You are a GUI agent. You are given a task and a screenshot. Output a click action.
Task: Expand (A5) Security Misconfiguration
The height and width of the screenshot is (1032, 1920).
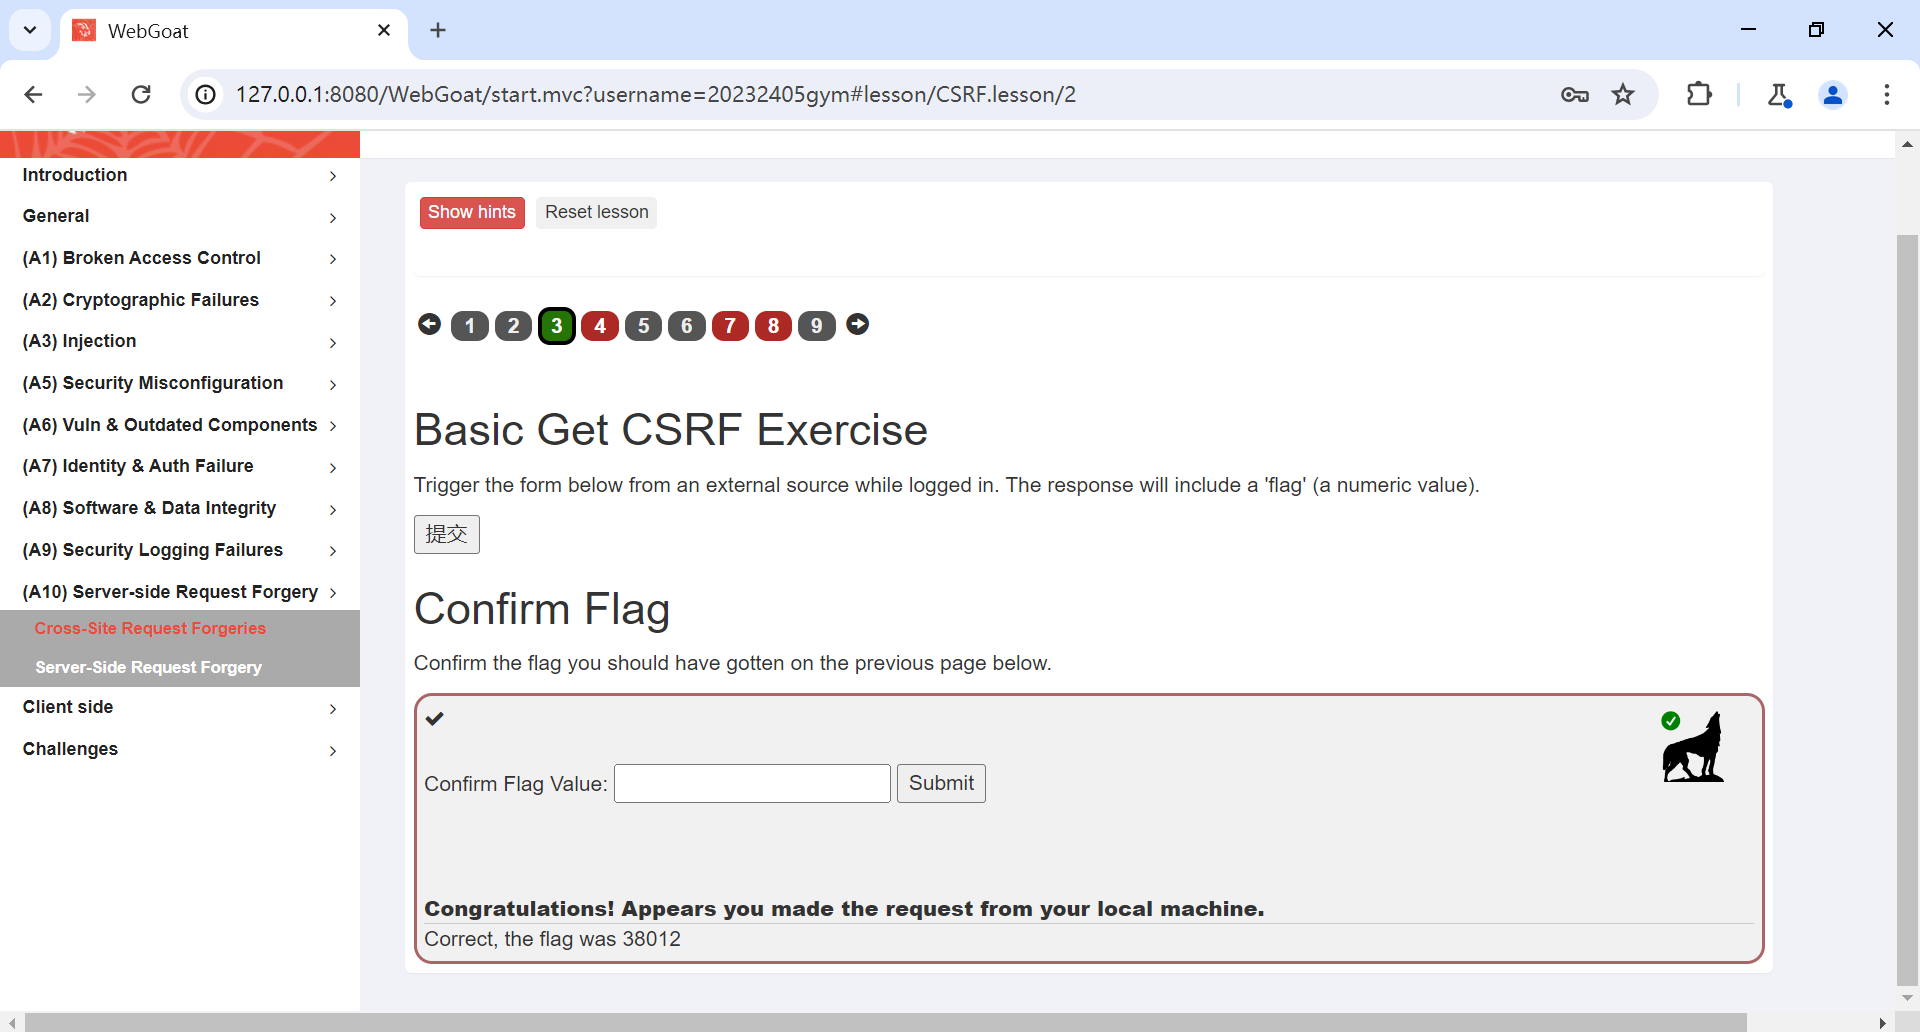coord(180,383)
